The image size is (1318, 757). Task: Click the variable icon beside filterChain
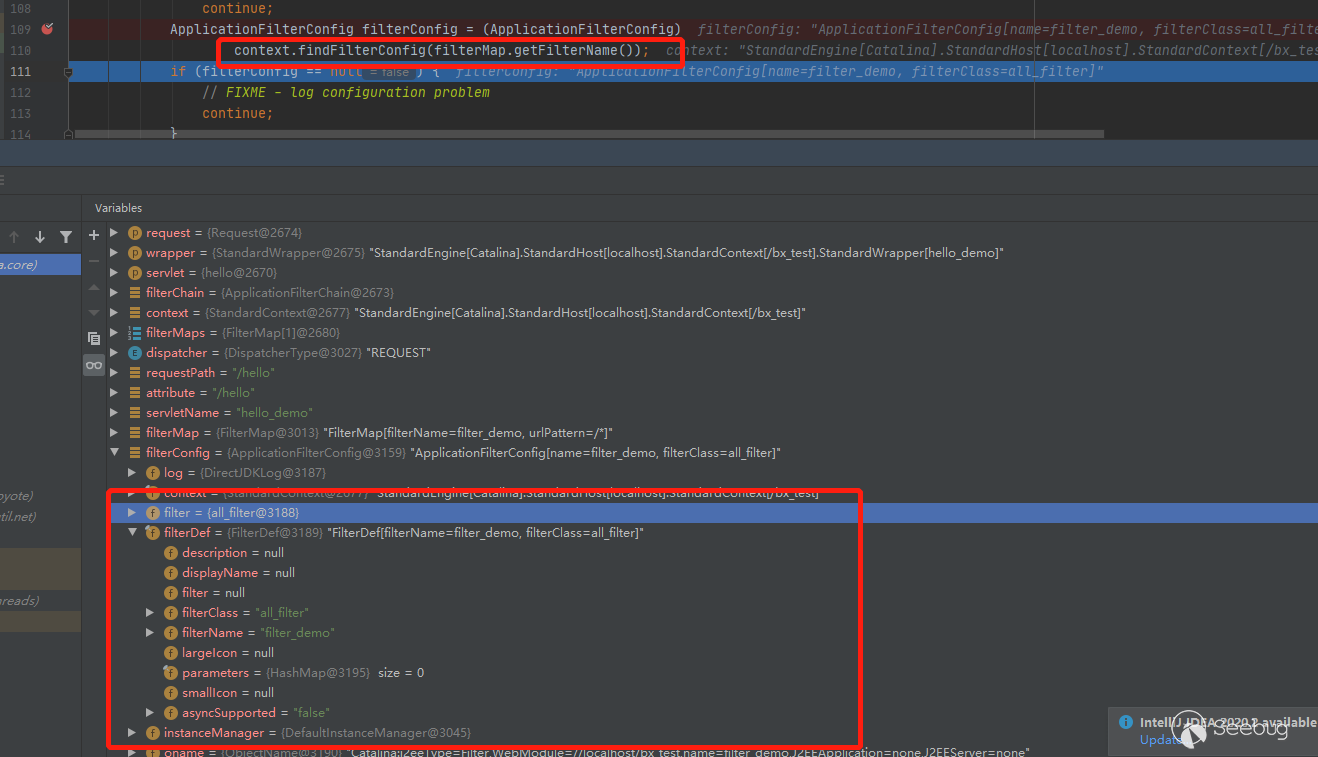coord(135,293)
